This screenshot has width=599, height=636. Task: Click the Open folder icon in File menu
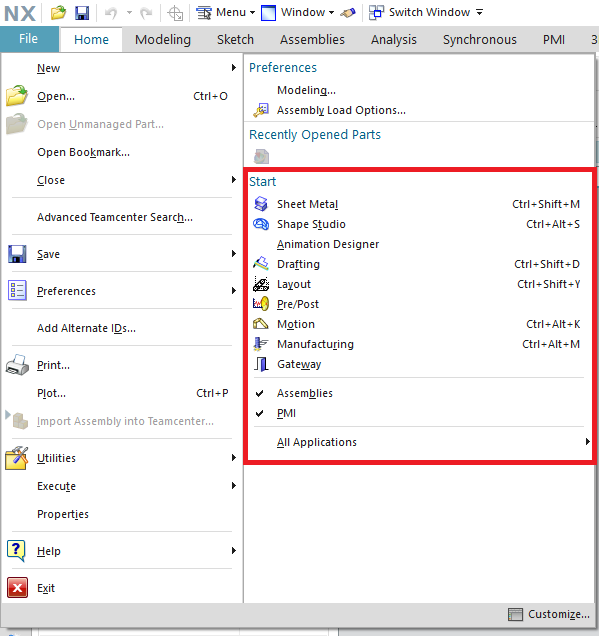(17, 96)
